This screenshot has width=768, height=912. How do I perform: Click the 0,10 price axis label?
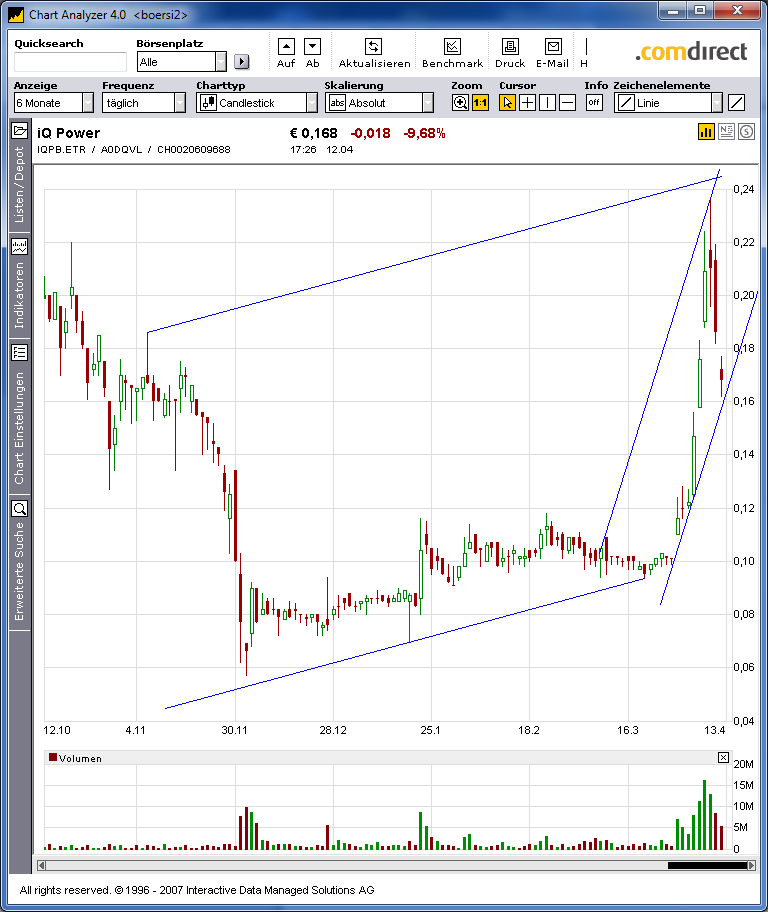pyautogui.click(x=744, y=561)
